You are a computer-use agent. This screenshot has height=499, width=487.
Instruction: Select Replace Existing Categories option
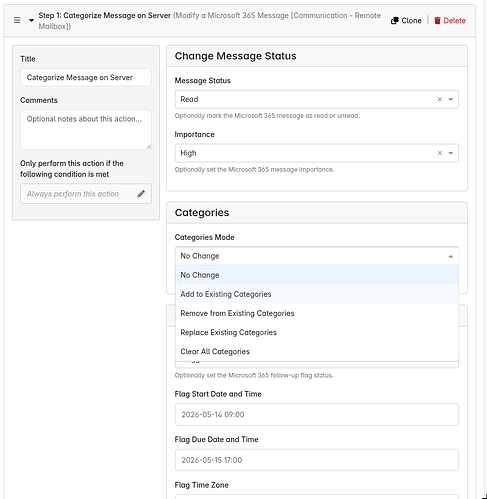coord(317,332)
